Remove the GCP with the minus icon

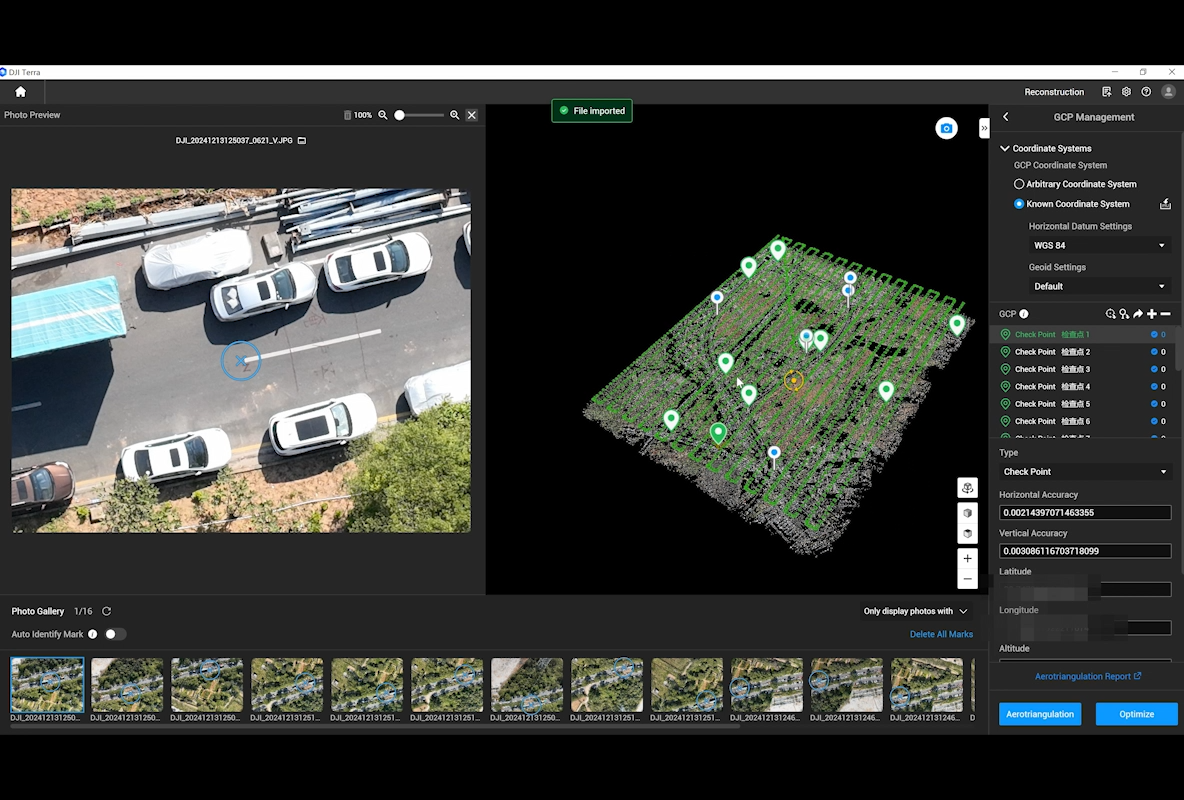[x=1166, y=314]
